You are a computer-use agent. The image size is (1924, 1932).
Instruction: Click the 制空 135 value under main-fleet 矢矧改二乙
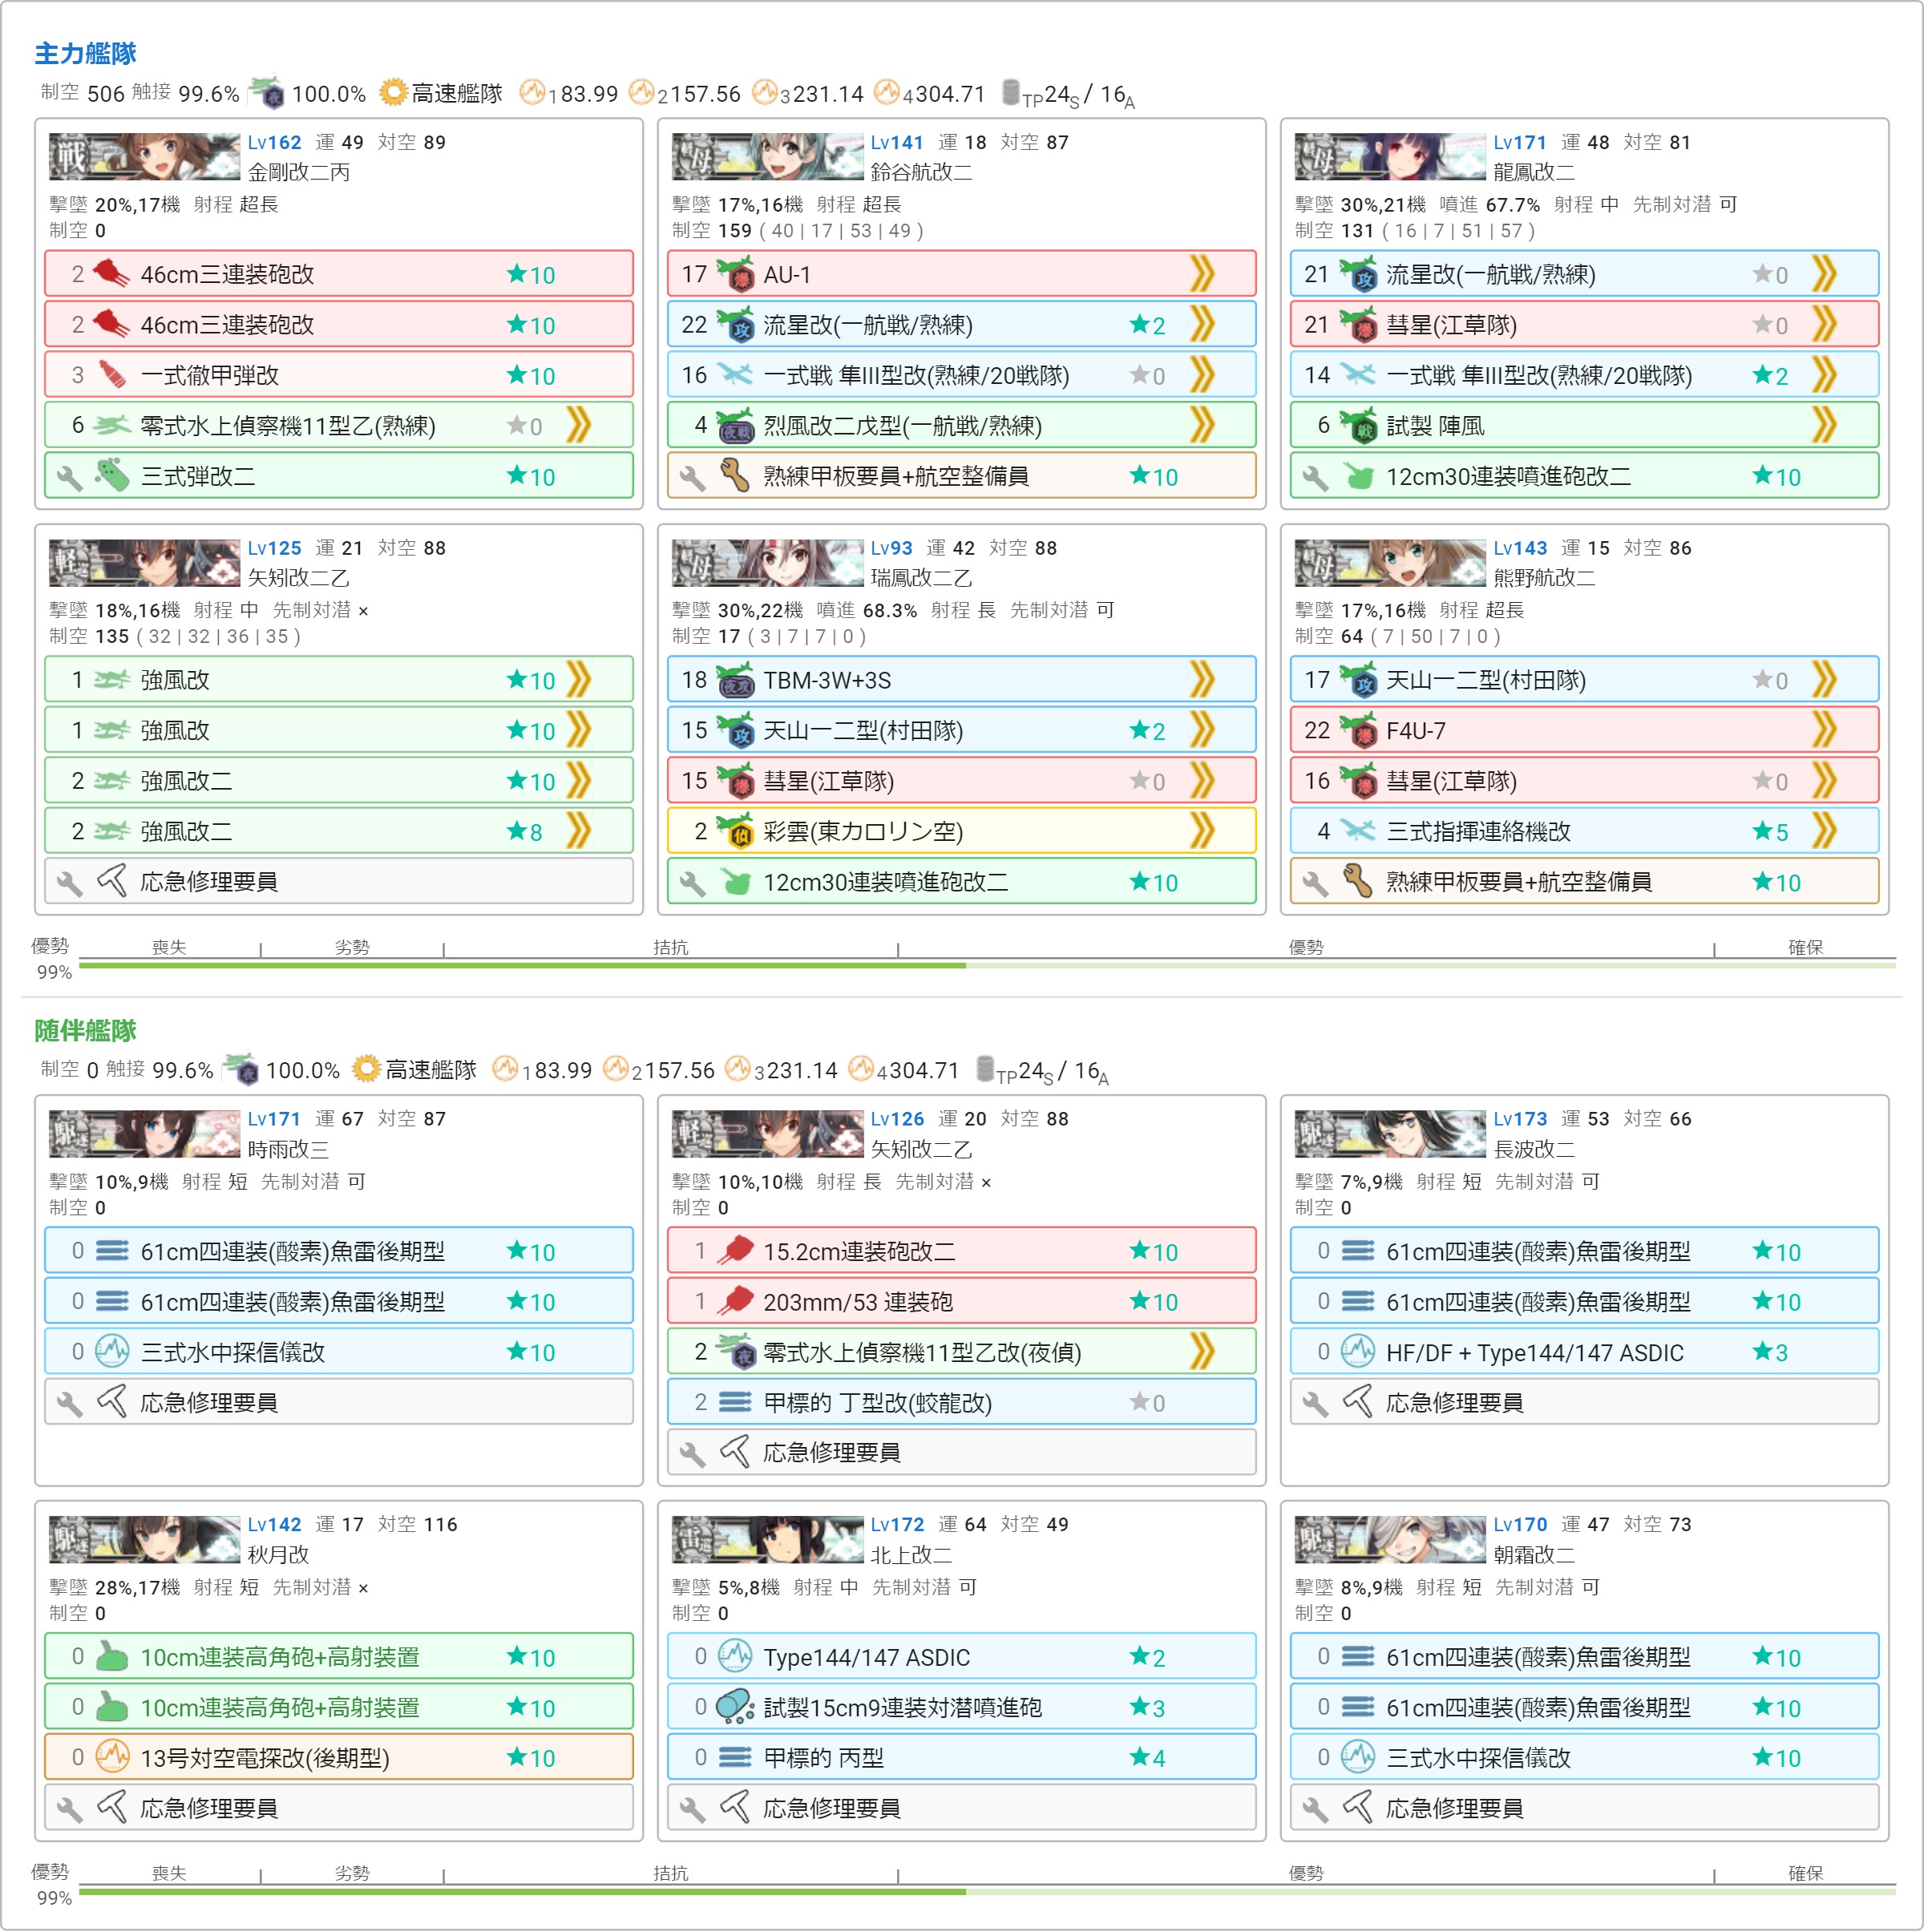tap(112, 636)
